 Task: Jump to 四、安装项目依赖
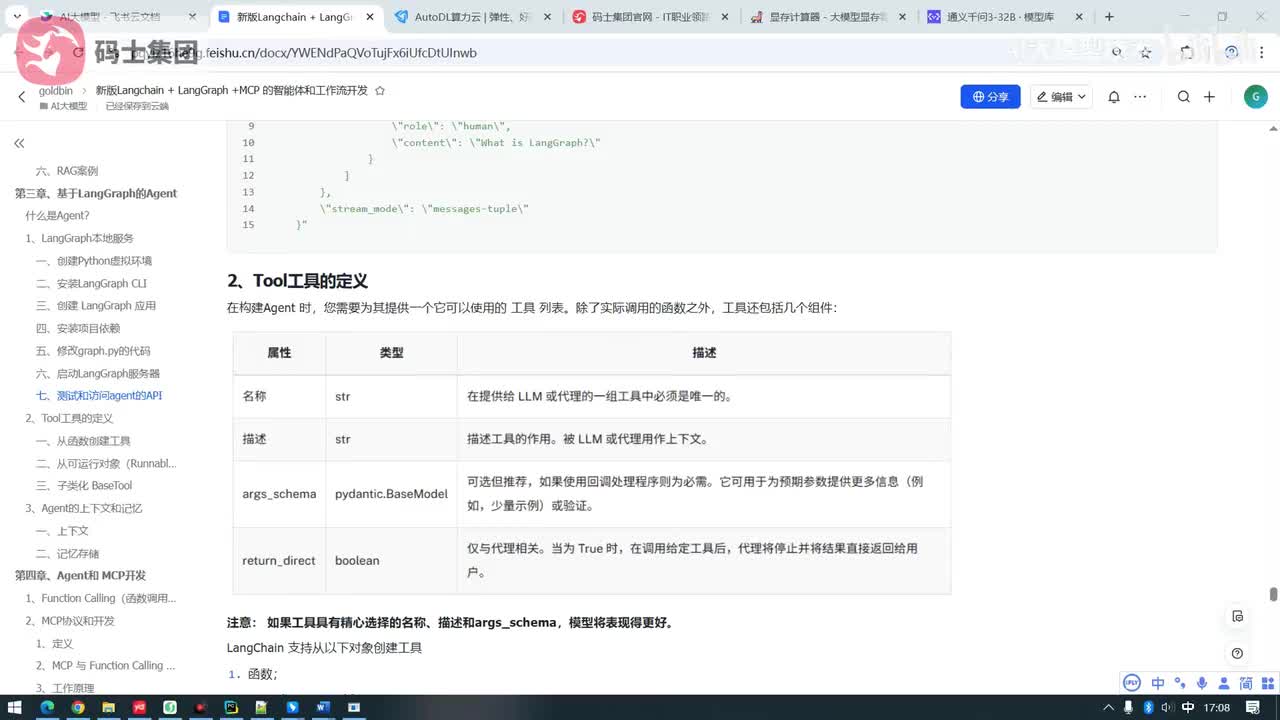pyautogui.click(x=78, y=328)
